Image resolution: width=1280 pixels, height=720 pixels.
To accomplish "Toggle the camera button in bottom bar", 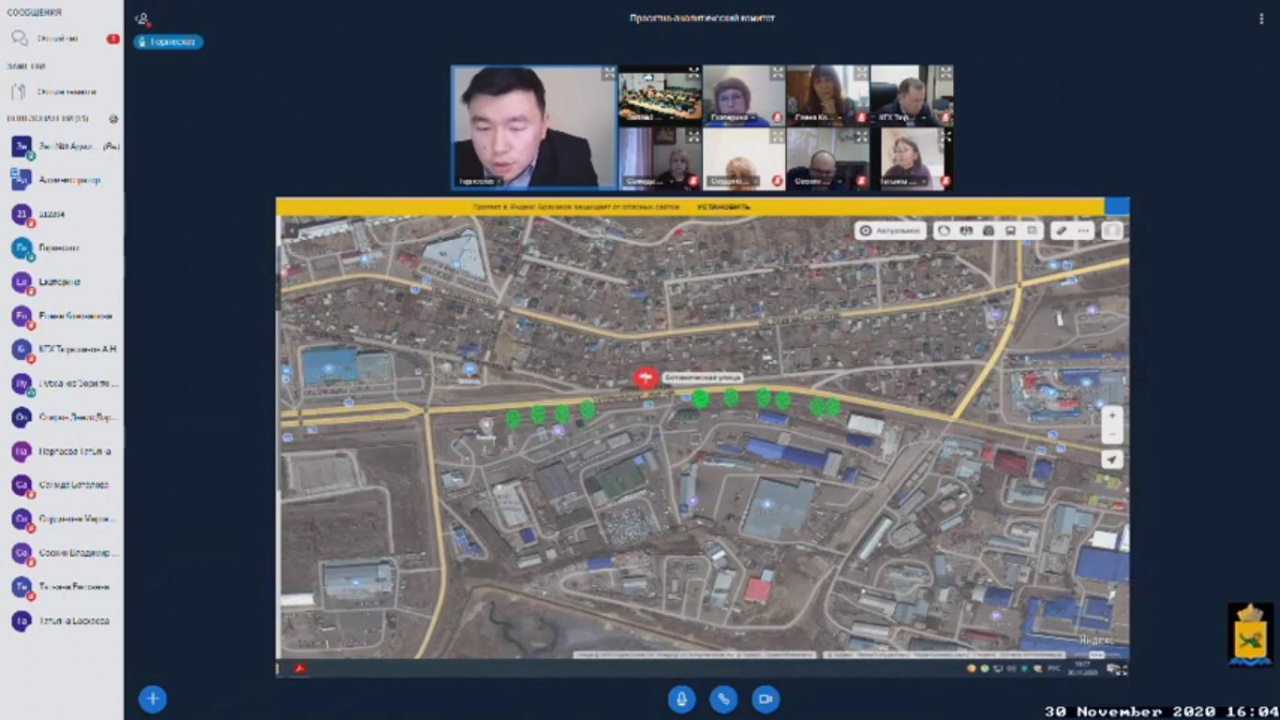I will (765, 699).
